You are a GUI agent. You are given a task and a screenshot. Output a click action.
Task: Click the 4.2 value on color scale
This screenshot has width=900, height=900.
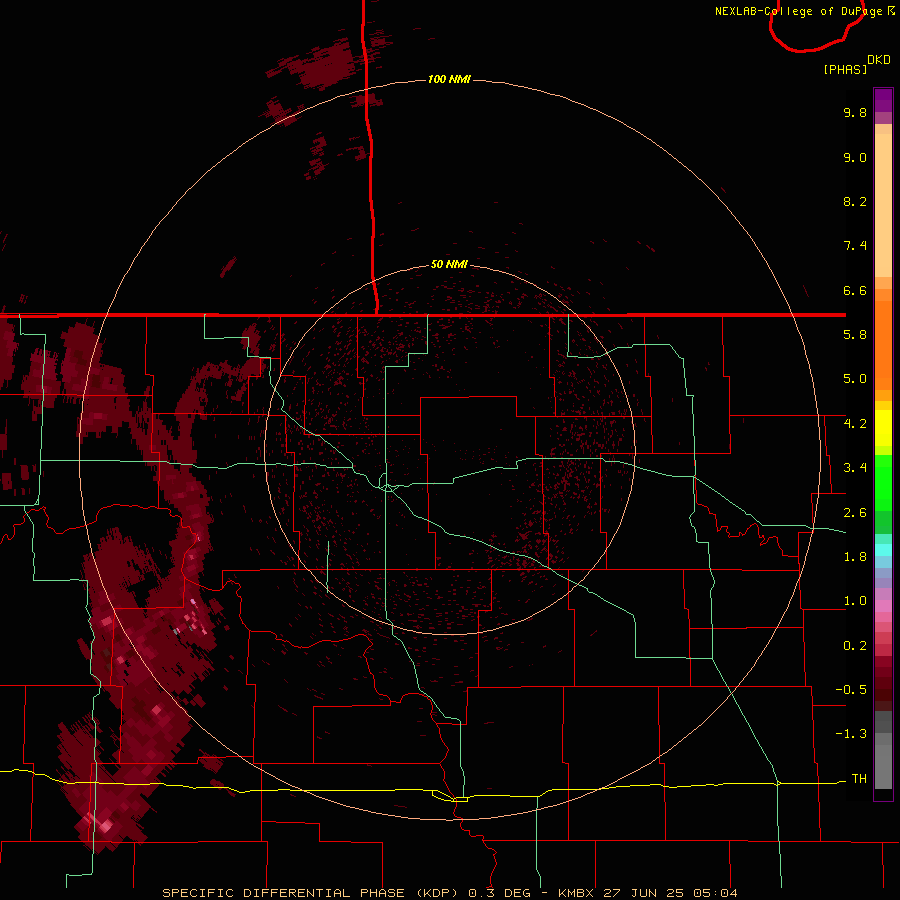coord(855,424)
